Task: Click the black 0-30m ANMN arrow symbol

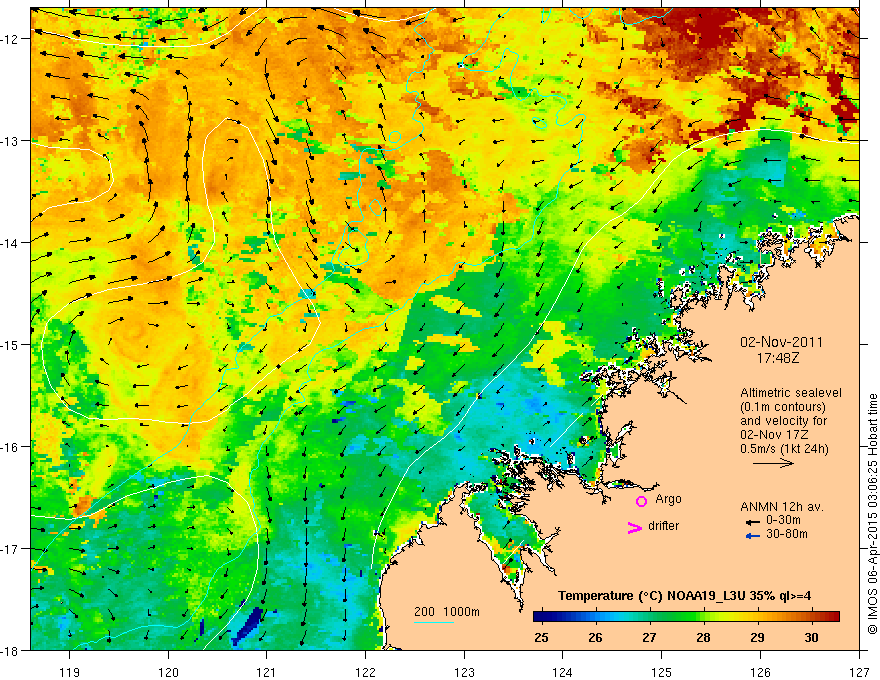Action: coord(753,522)
